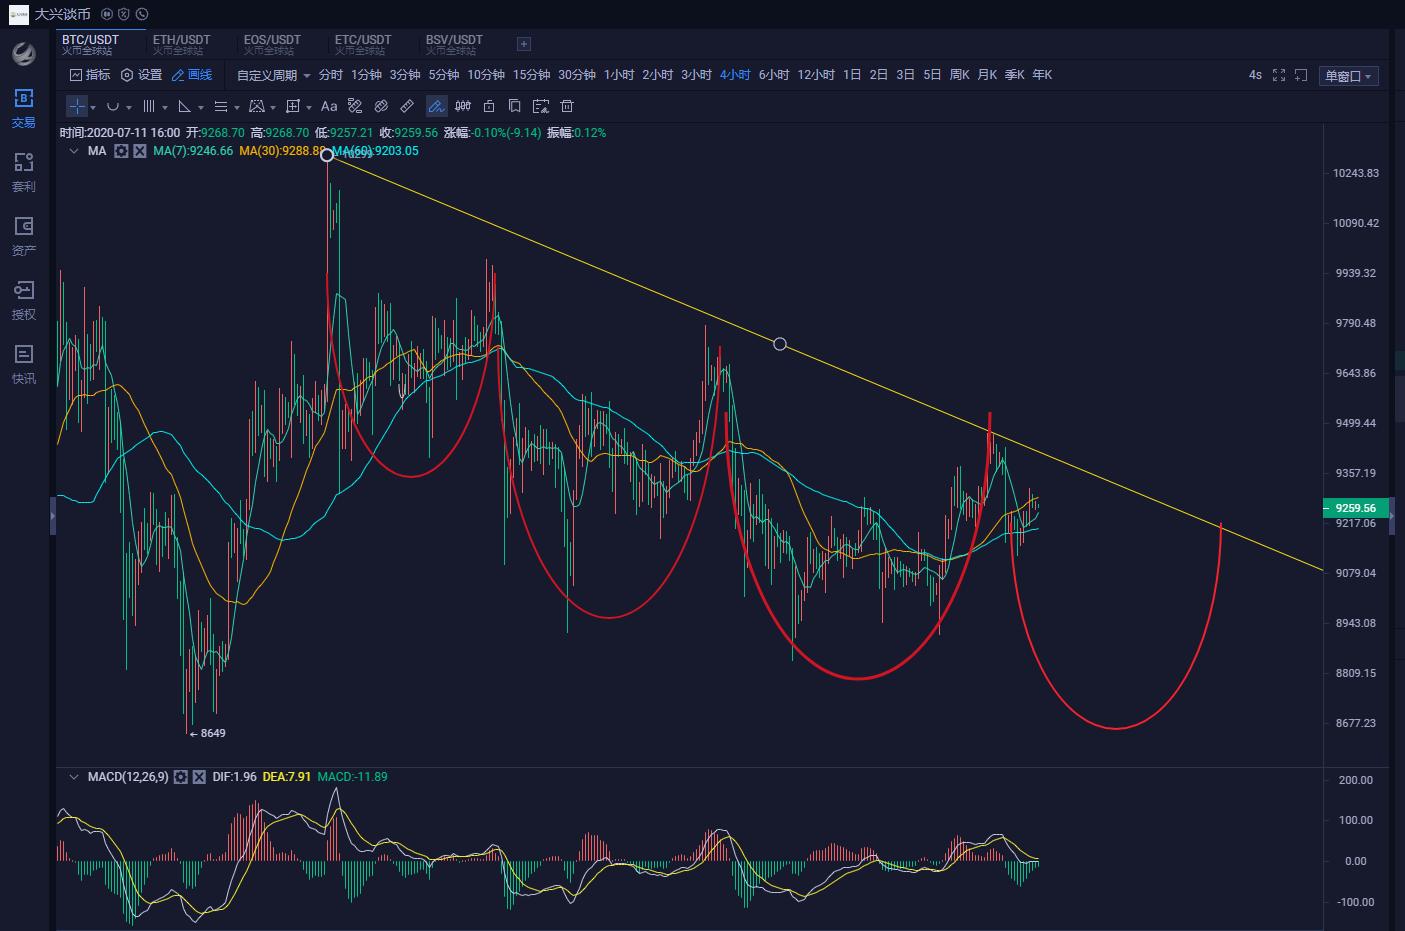Click the trash icon to delete drawings
This screenshot has height=931, width=1405.
pos(567,106)
